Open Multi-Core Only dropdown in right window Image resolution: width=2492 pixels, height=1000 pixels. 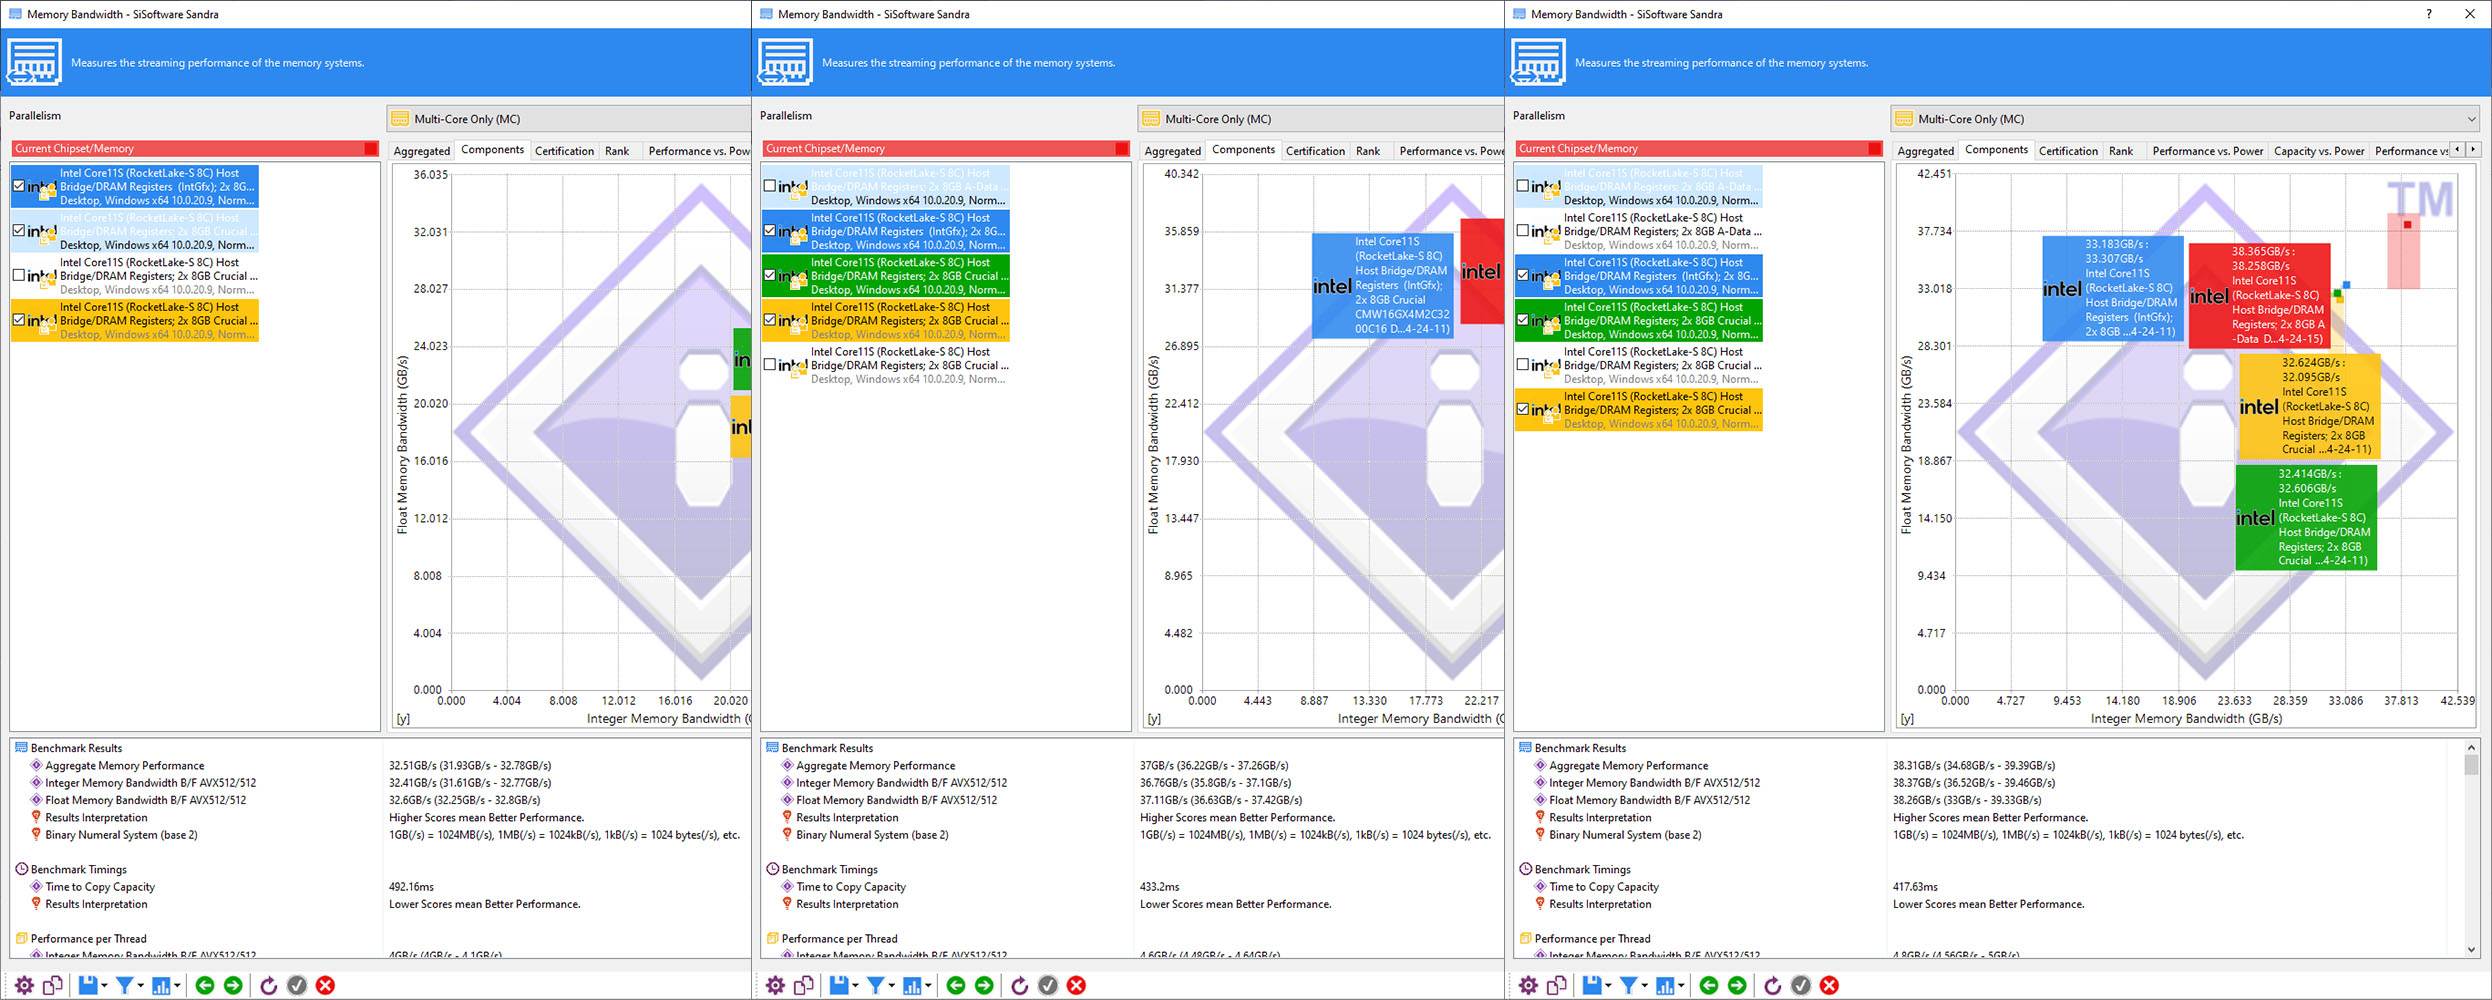(2186, 119)
